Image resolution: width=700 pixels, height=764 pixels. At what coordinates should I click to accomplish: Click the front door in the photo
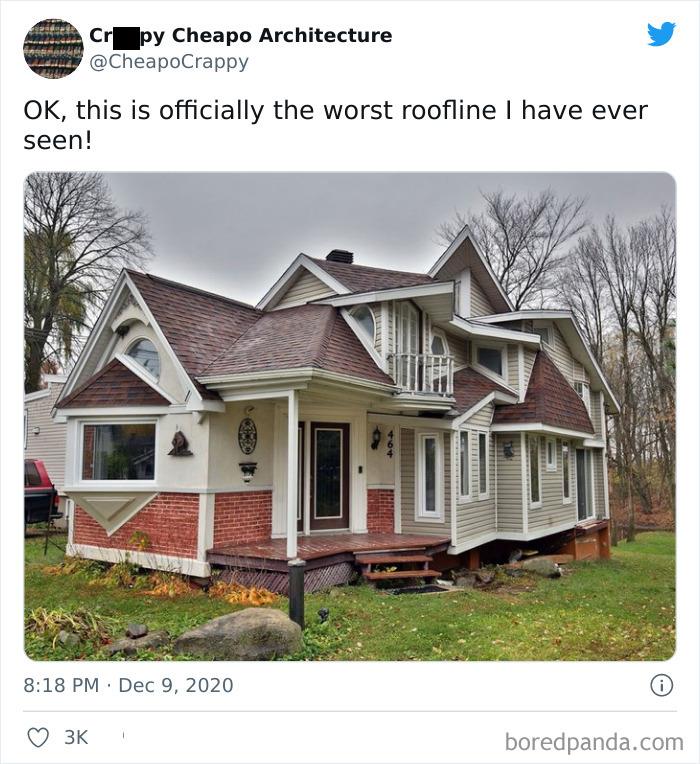click(329, 476)
